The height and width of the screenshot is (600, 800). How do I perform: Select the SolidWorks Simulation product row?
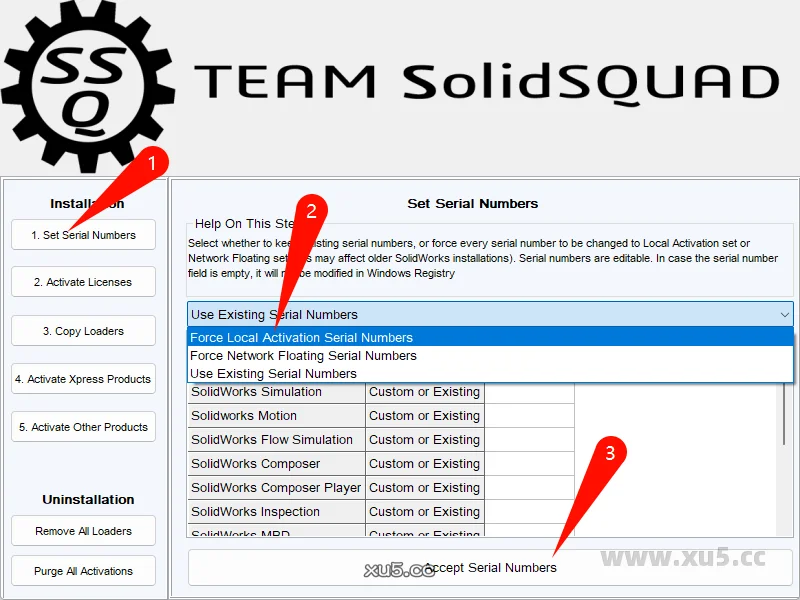pos(257,392)
